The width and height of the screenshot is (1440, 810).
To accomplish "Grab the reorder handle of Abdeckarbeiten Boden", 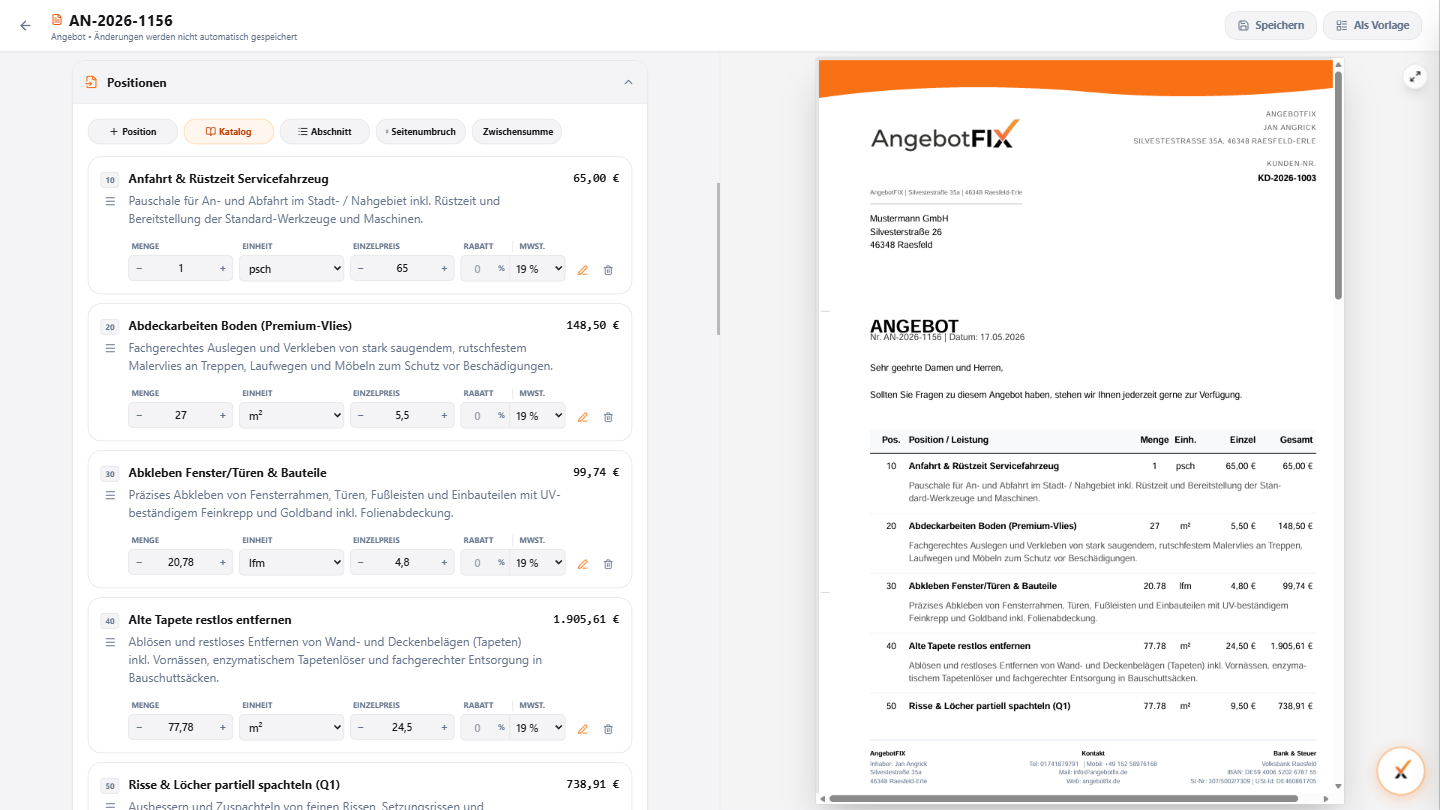I will pos(110,348).
